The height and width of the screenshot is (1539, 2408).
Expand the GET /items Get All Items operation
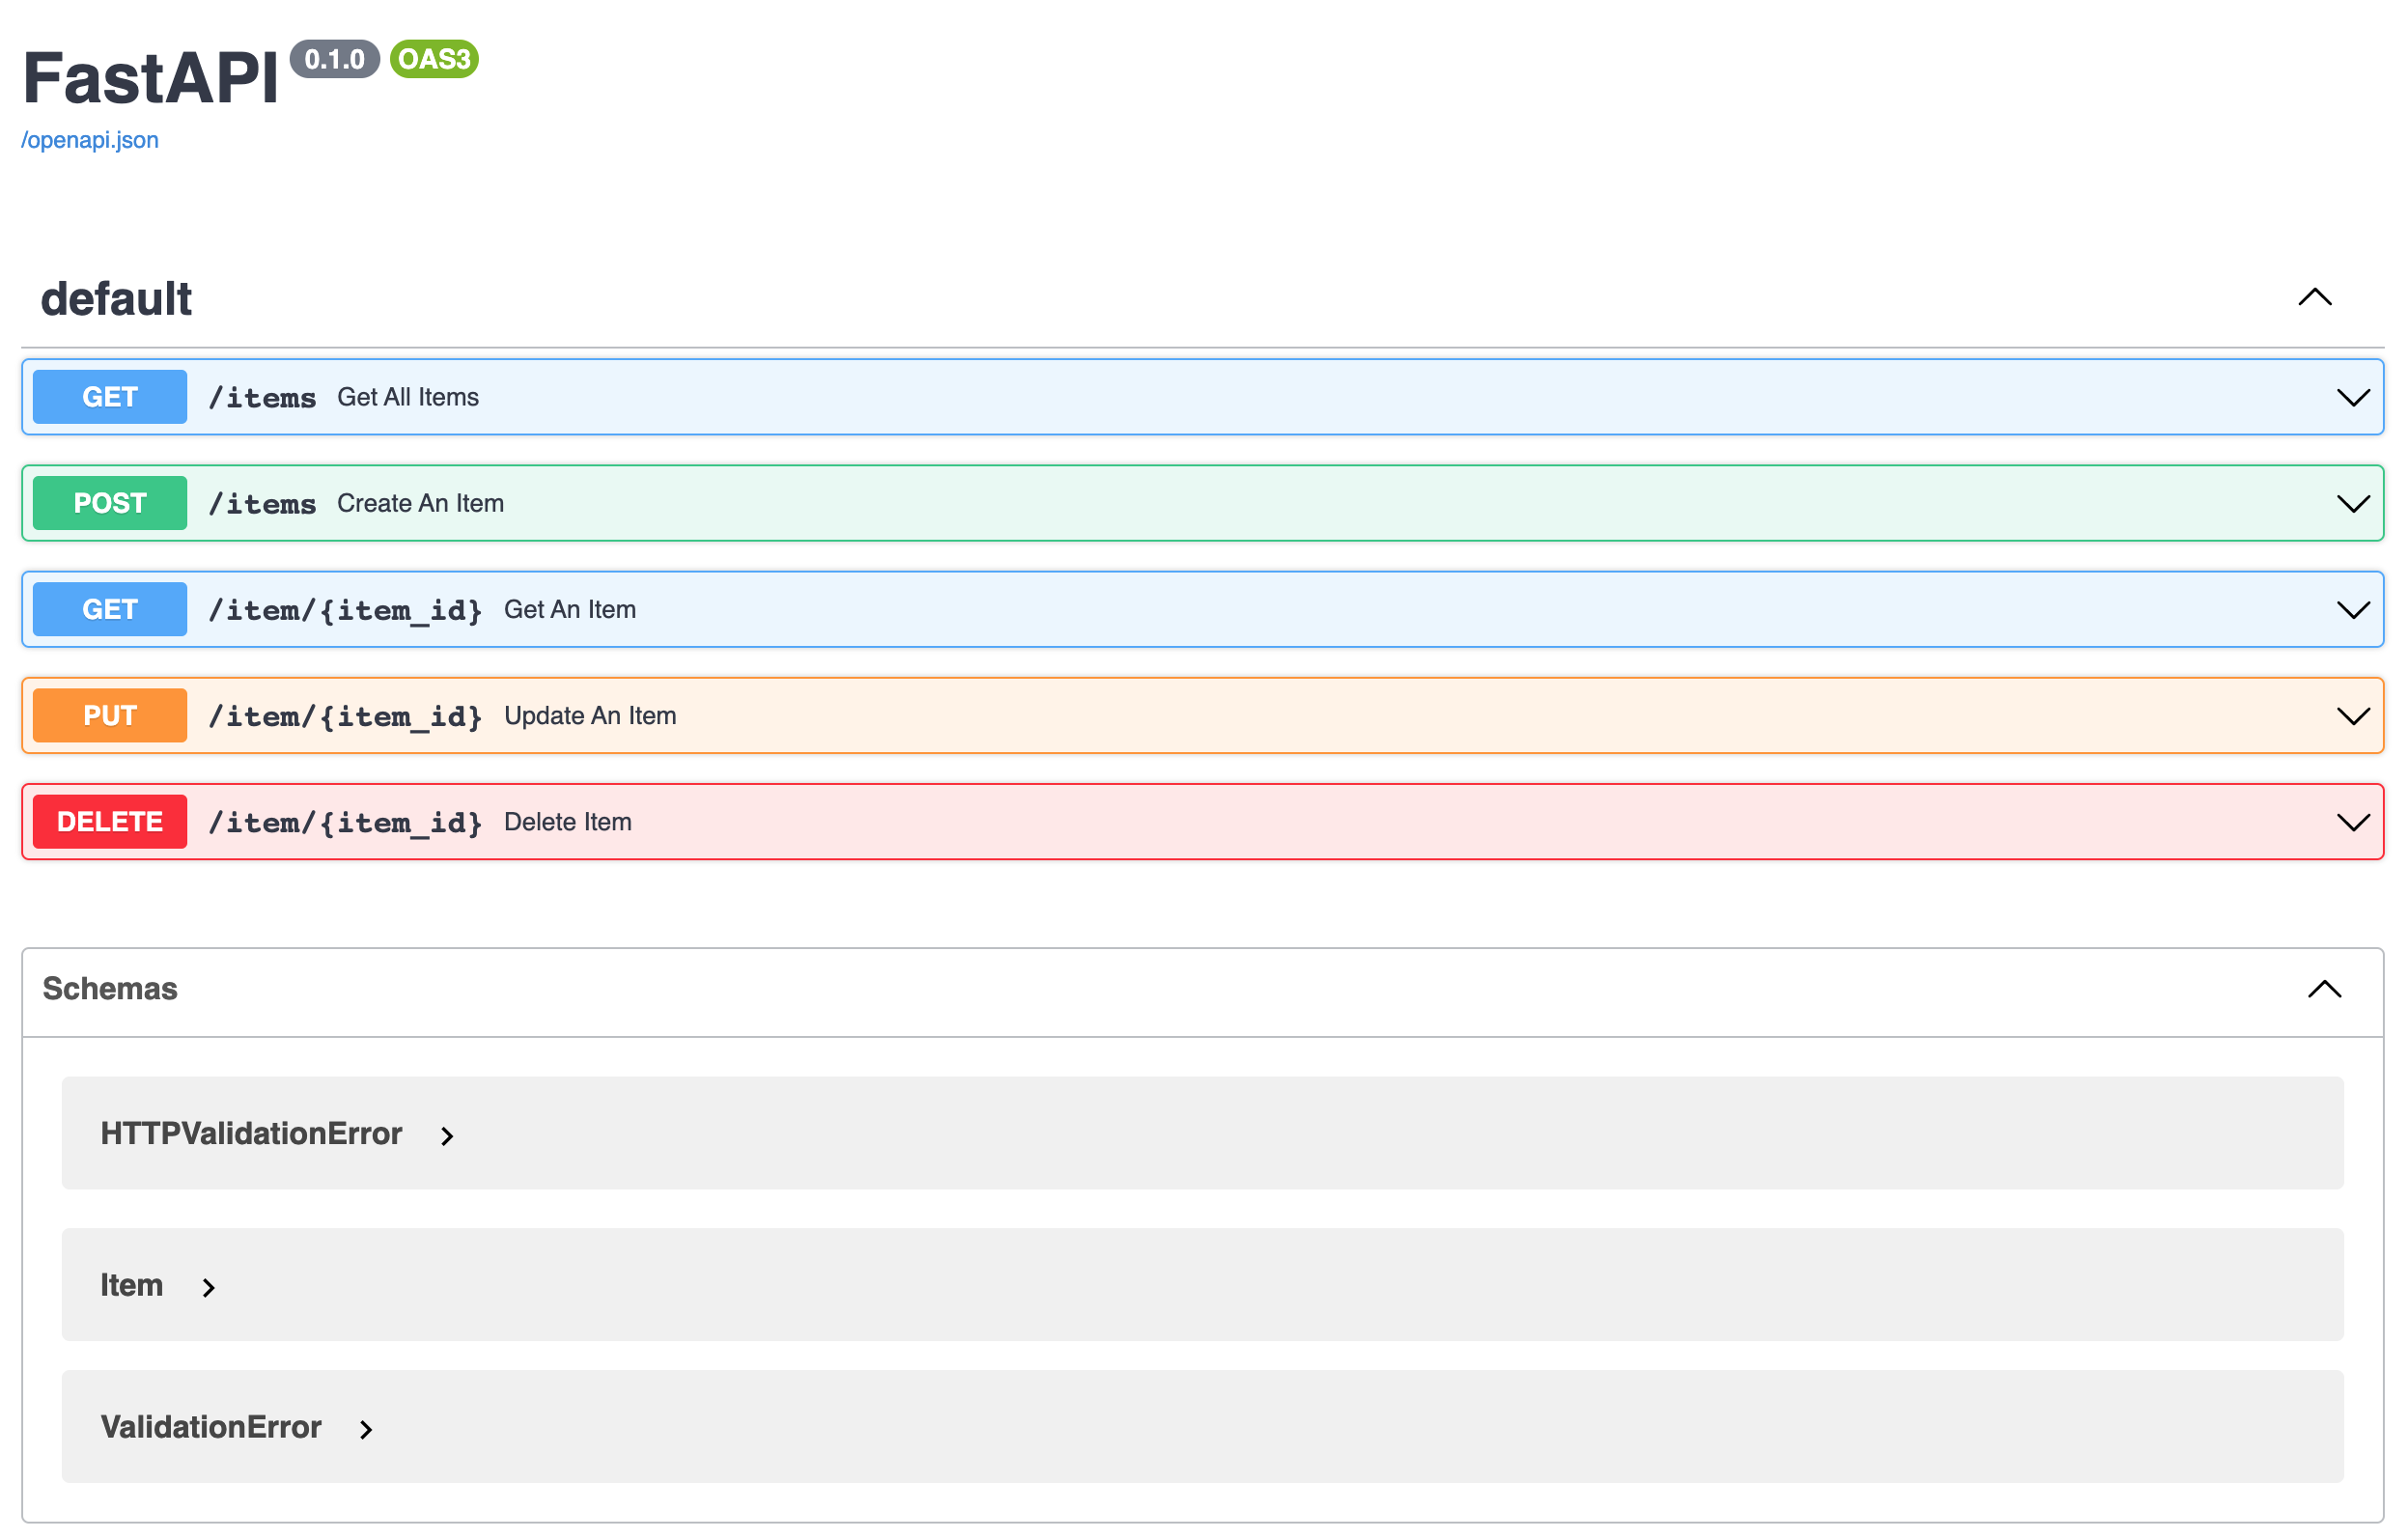[2354, 396]
